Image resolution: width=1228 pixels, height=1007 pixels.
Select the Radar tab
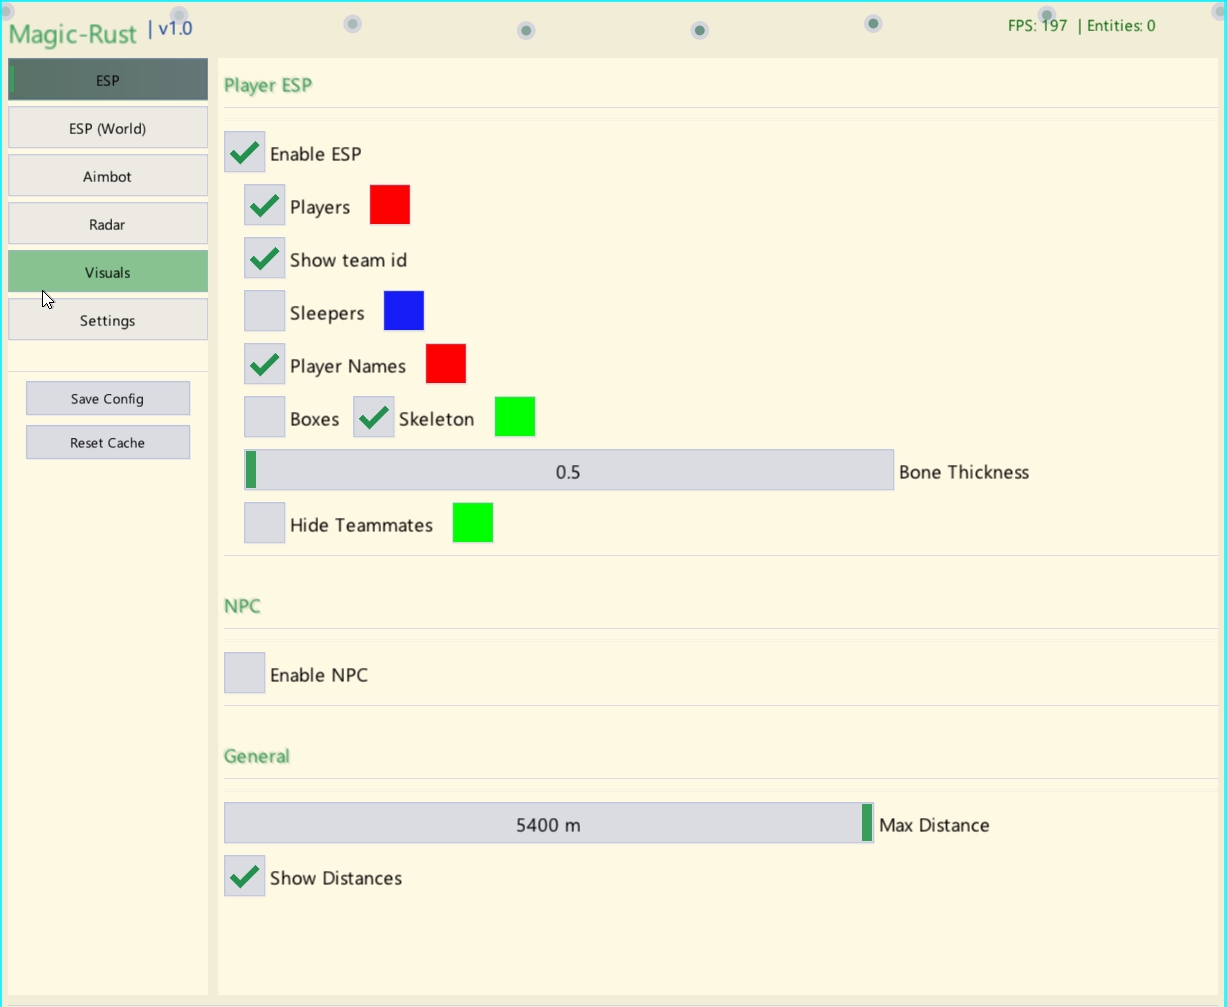click(108, 224)
